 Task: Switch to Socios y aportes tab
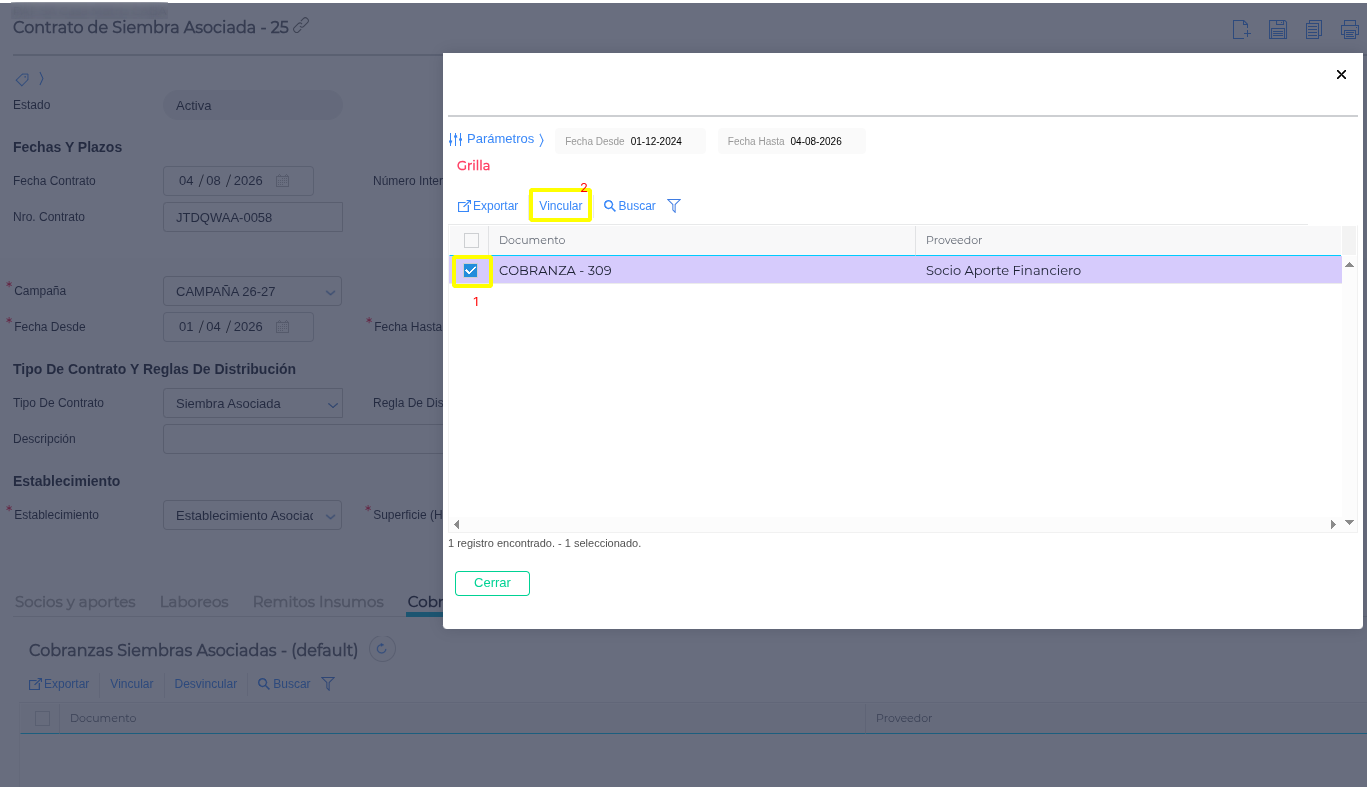click(x=75, y=602)
